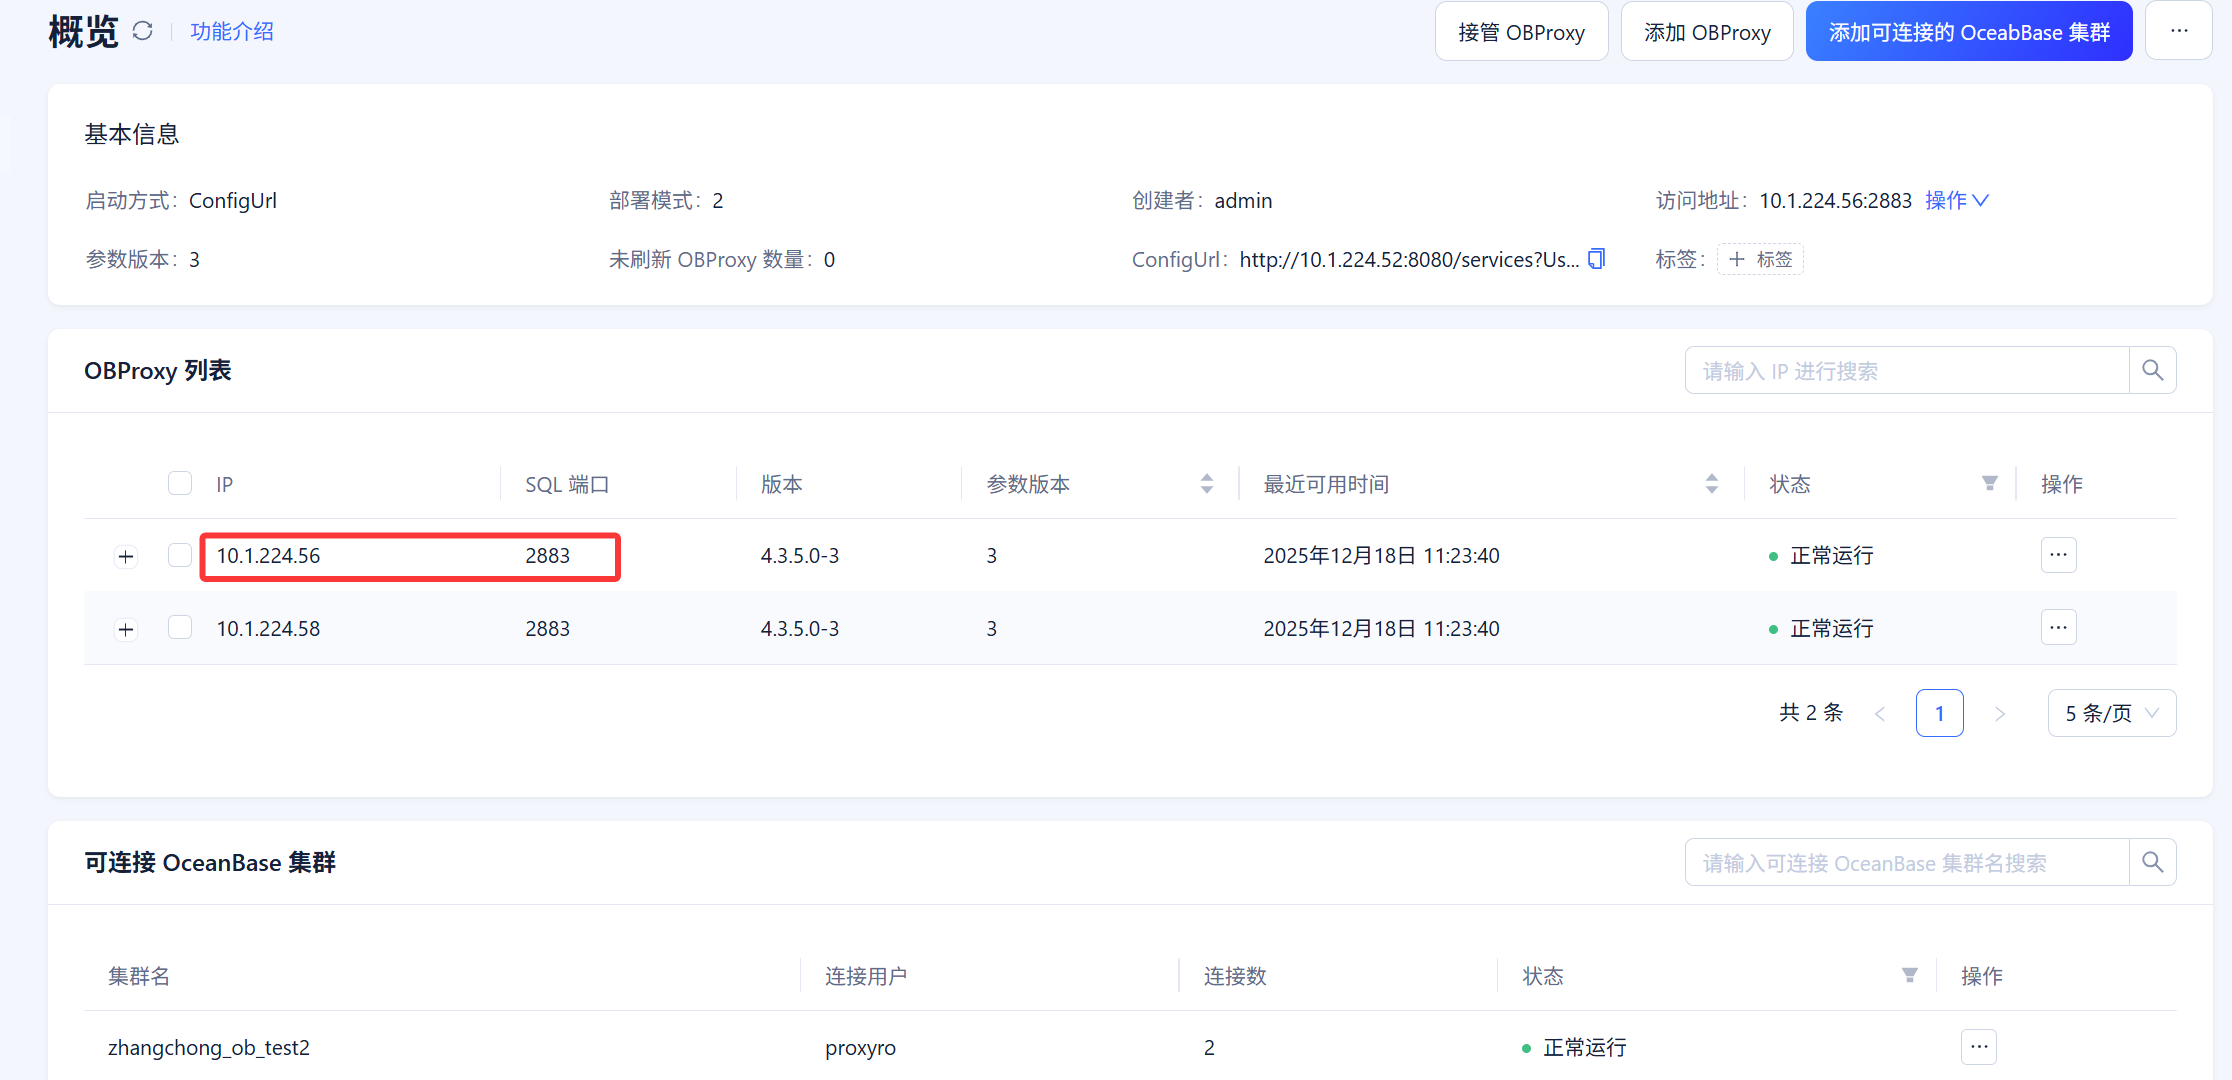Open the 功能介绍 link

231,31
